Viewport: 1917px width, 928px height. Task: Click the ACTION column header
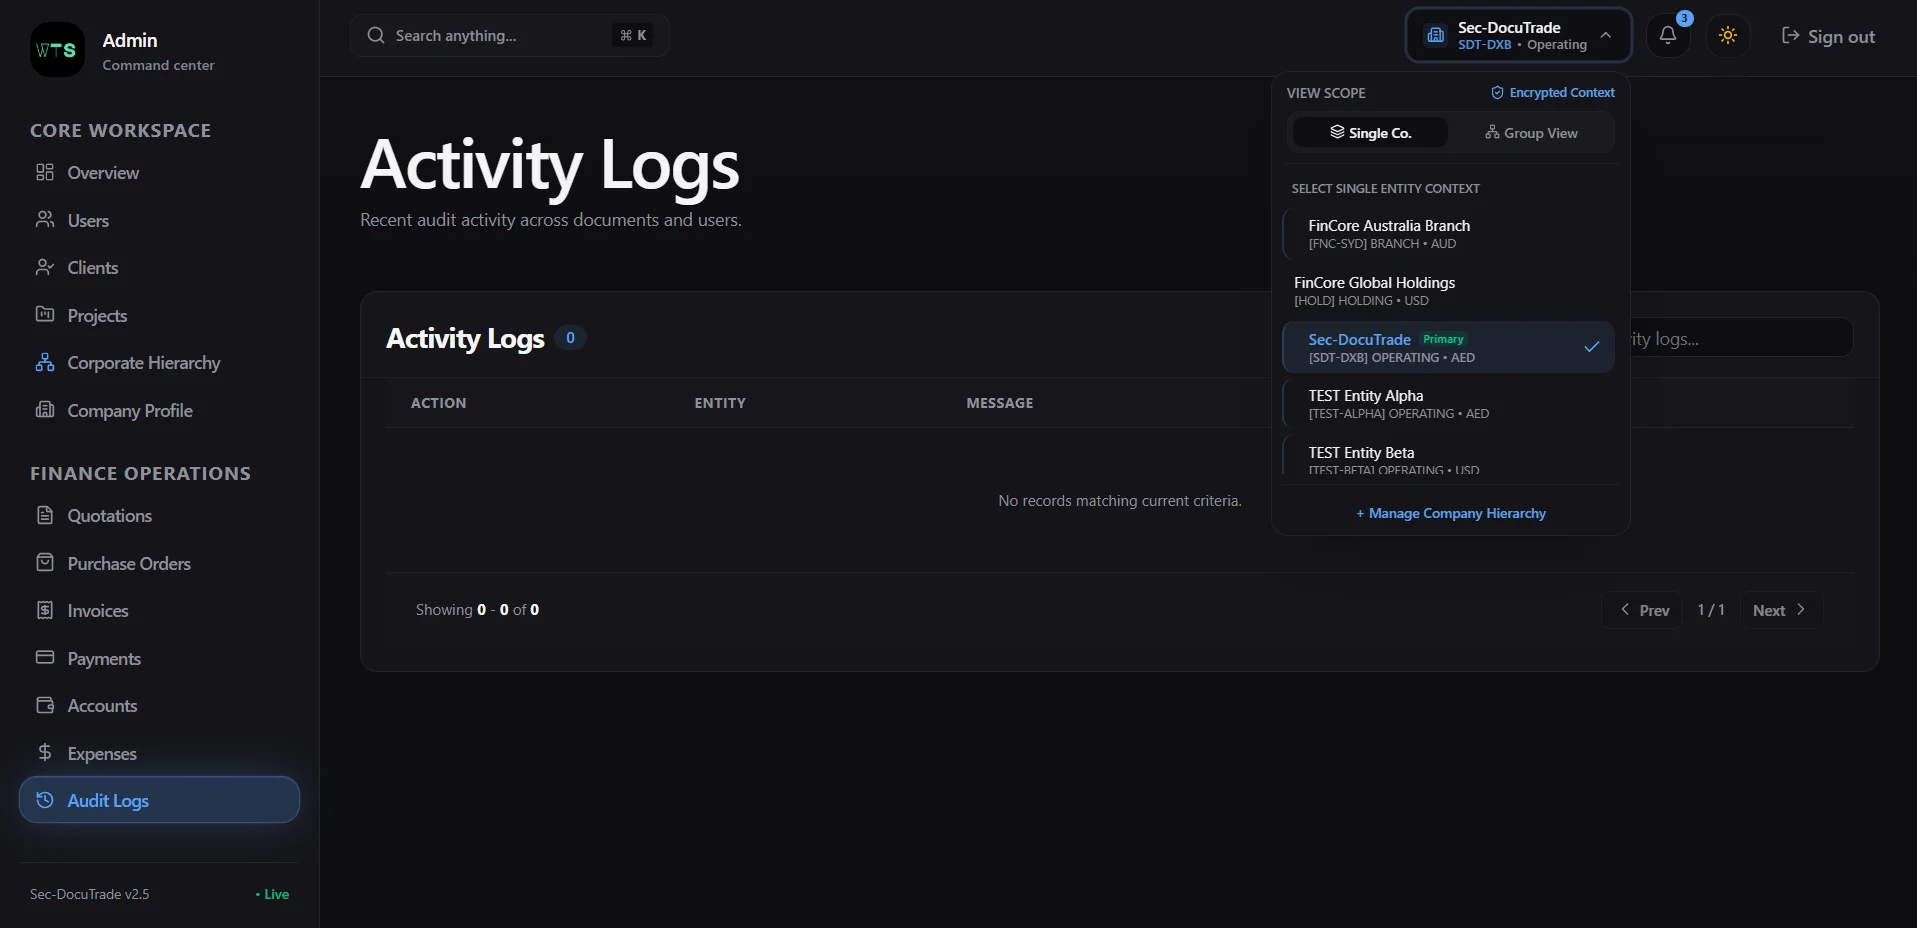[x=438, y=403]
